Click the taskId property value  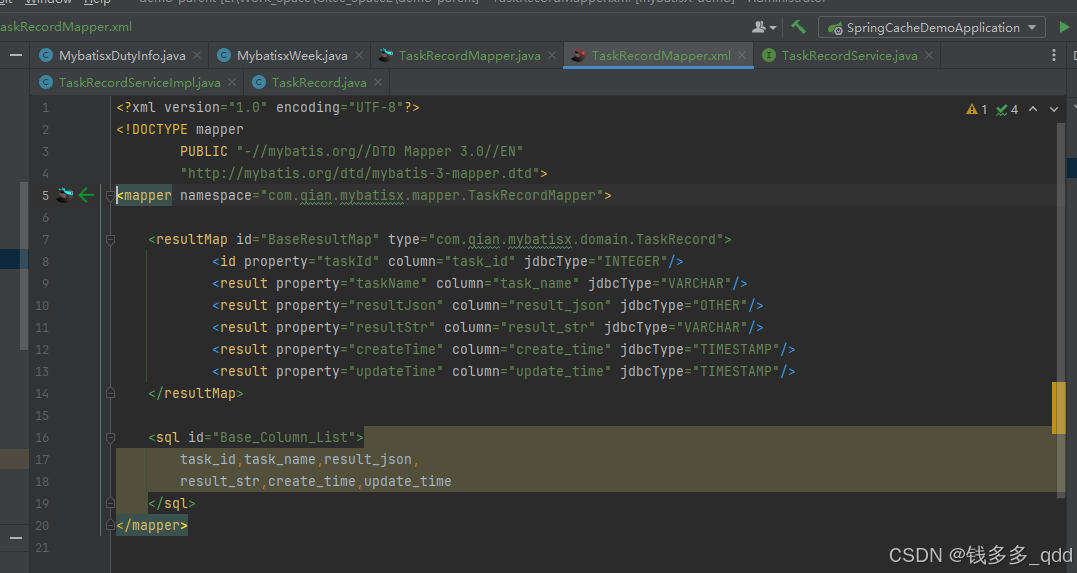point(348,262)
